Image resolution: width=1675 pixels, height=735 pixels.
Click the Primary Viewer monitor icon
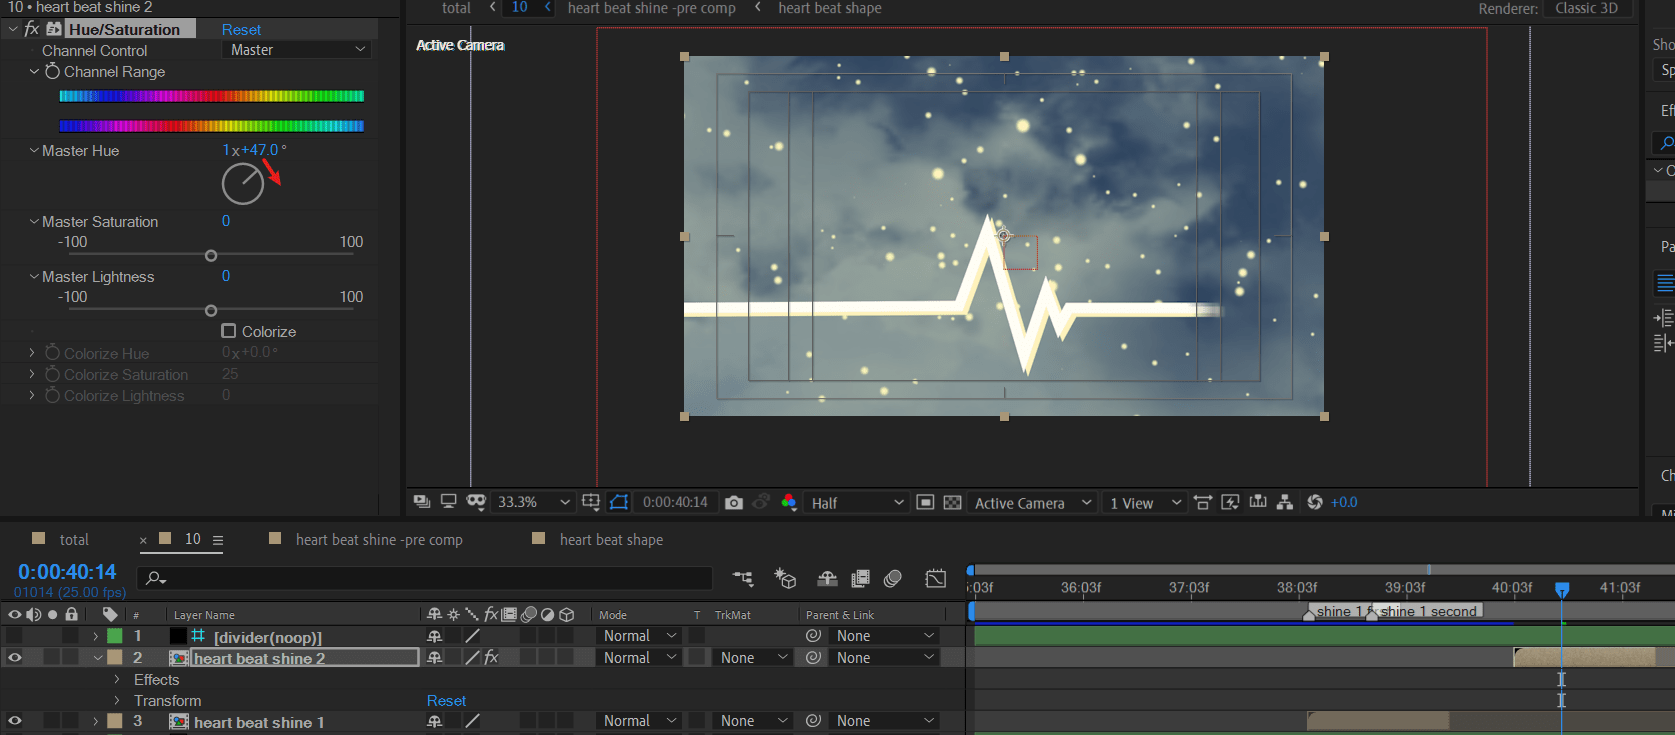448,502
